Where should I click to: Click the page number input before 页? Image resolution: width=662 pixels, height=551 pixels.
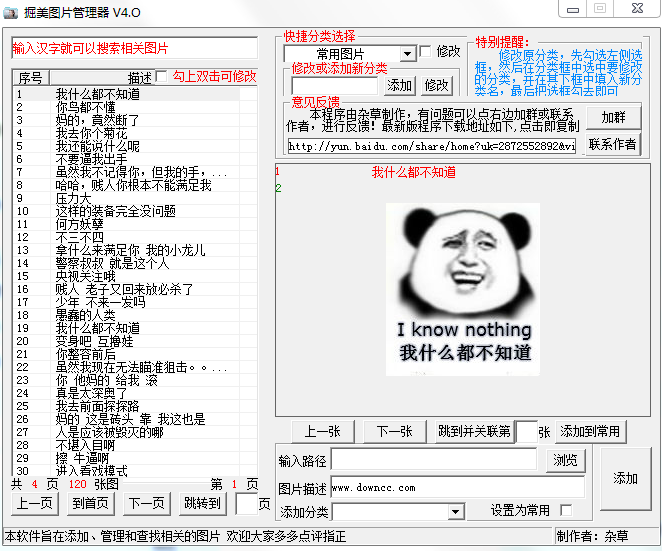246,503
